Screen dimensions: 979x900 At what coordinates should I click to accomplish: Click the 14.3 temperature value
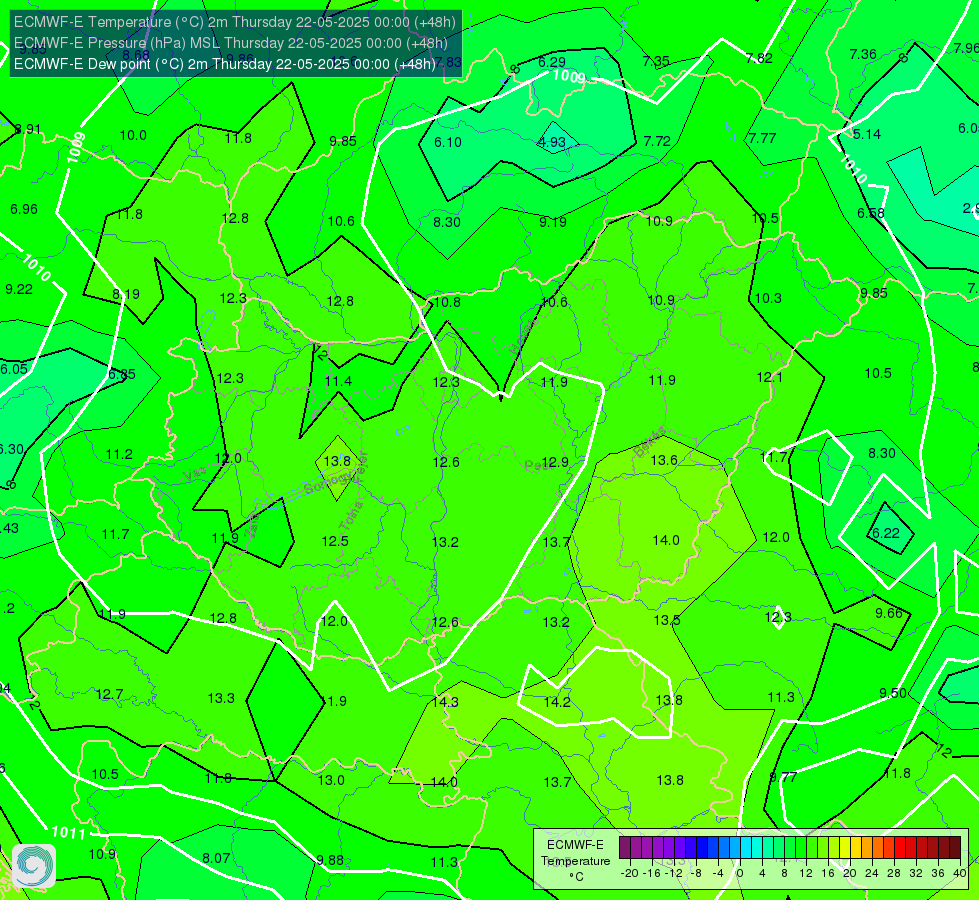click(445, 702)
